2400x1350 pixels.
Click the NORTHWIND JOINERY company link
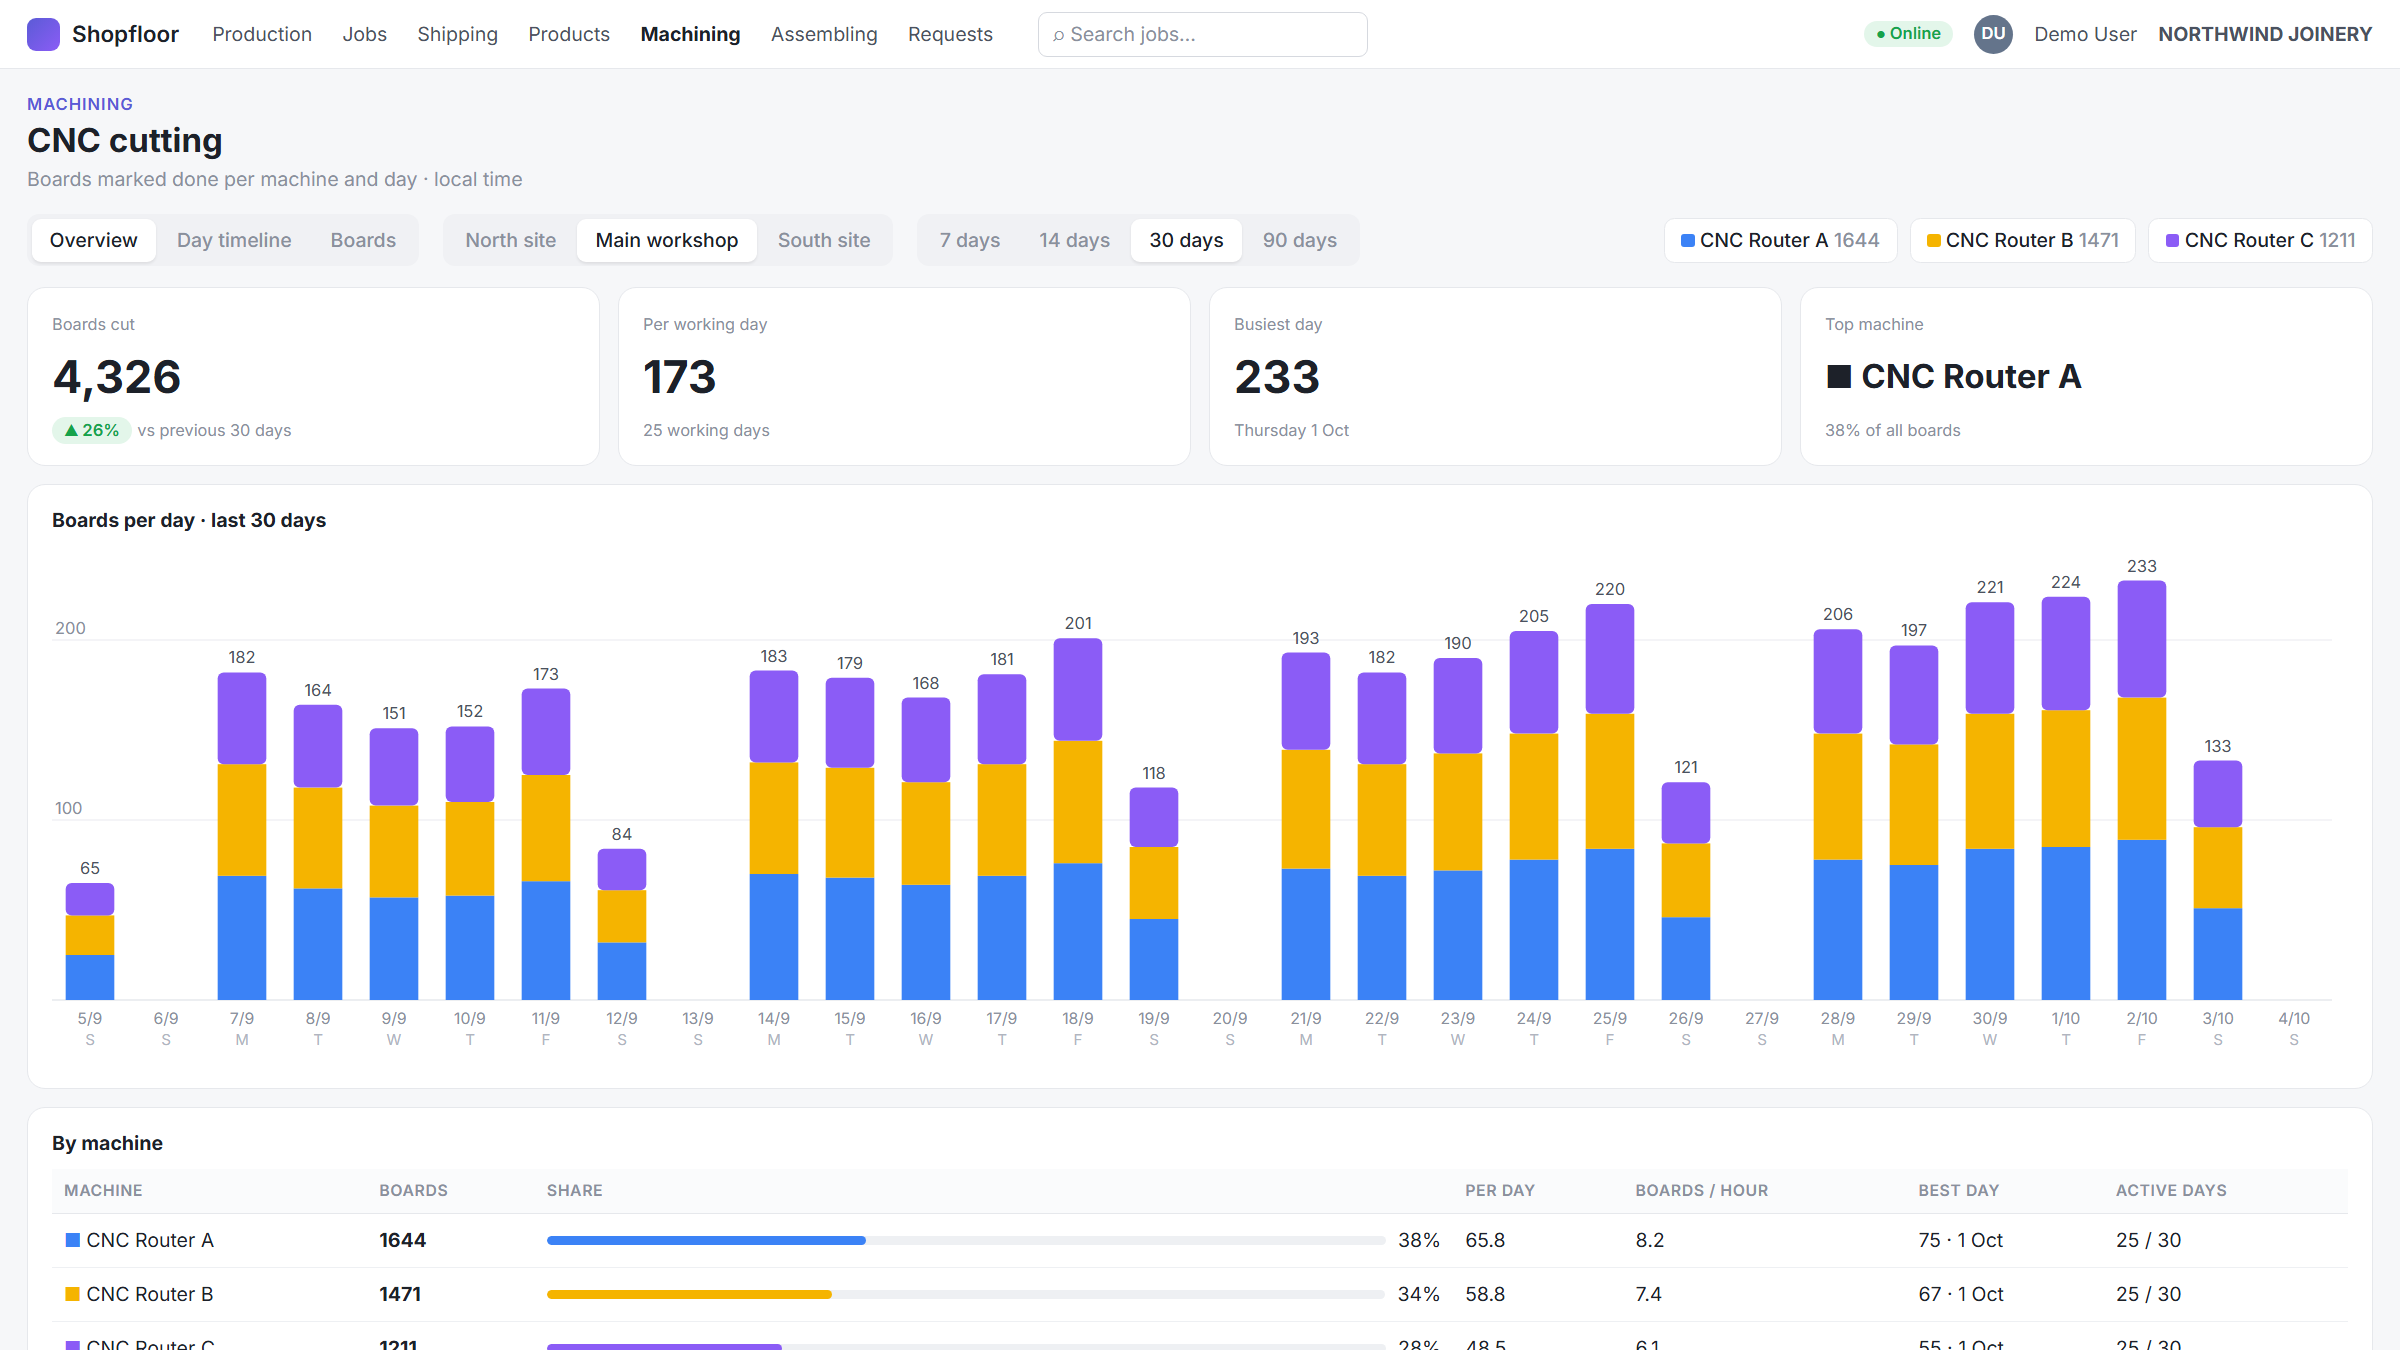coord(2265,34)
